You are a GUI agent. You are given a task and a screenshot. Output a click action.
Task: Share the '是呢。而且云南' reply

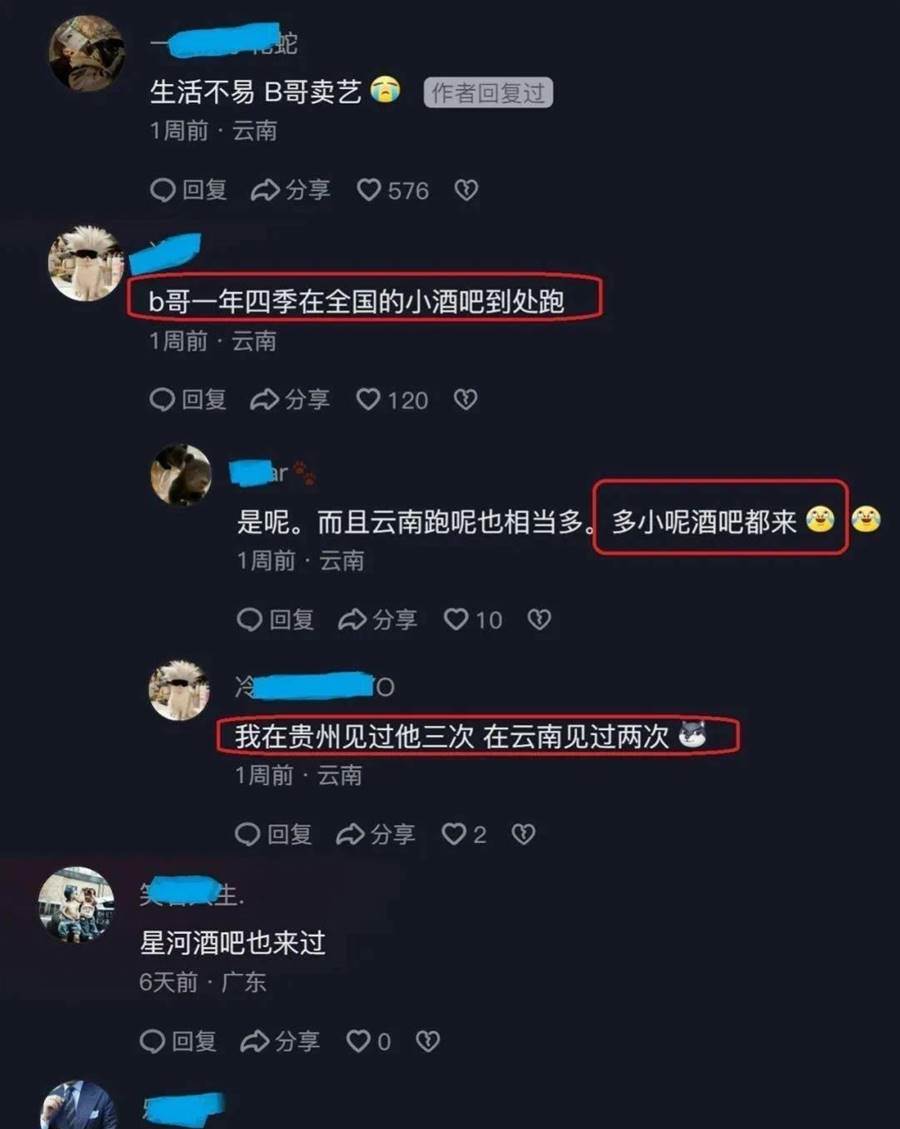[x=377, y=619]
